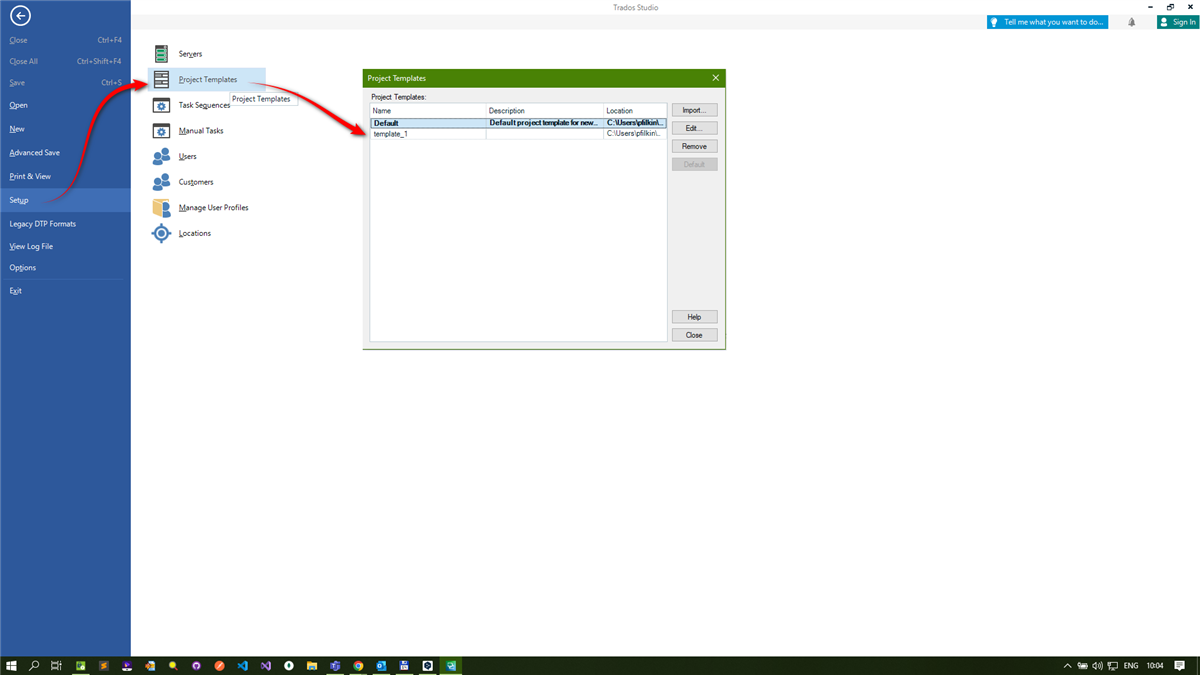Click the Help button in dialog
Image resolution: width=1200 pixels, height=675 pixels.
[694, 317]
